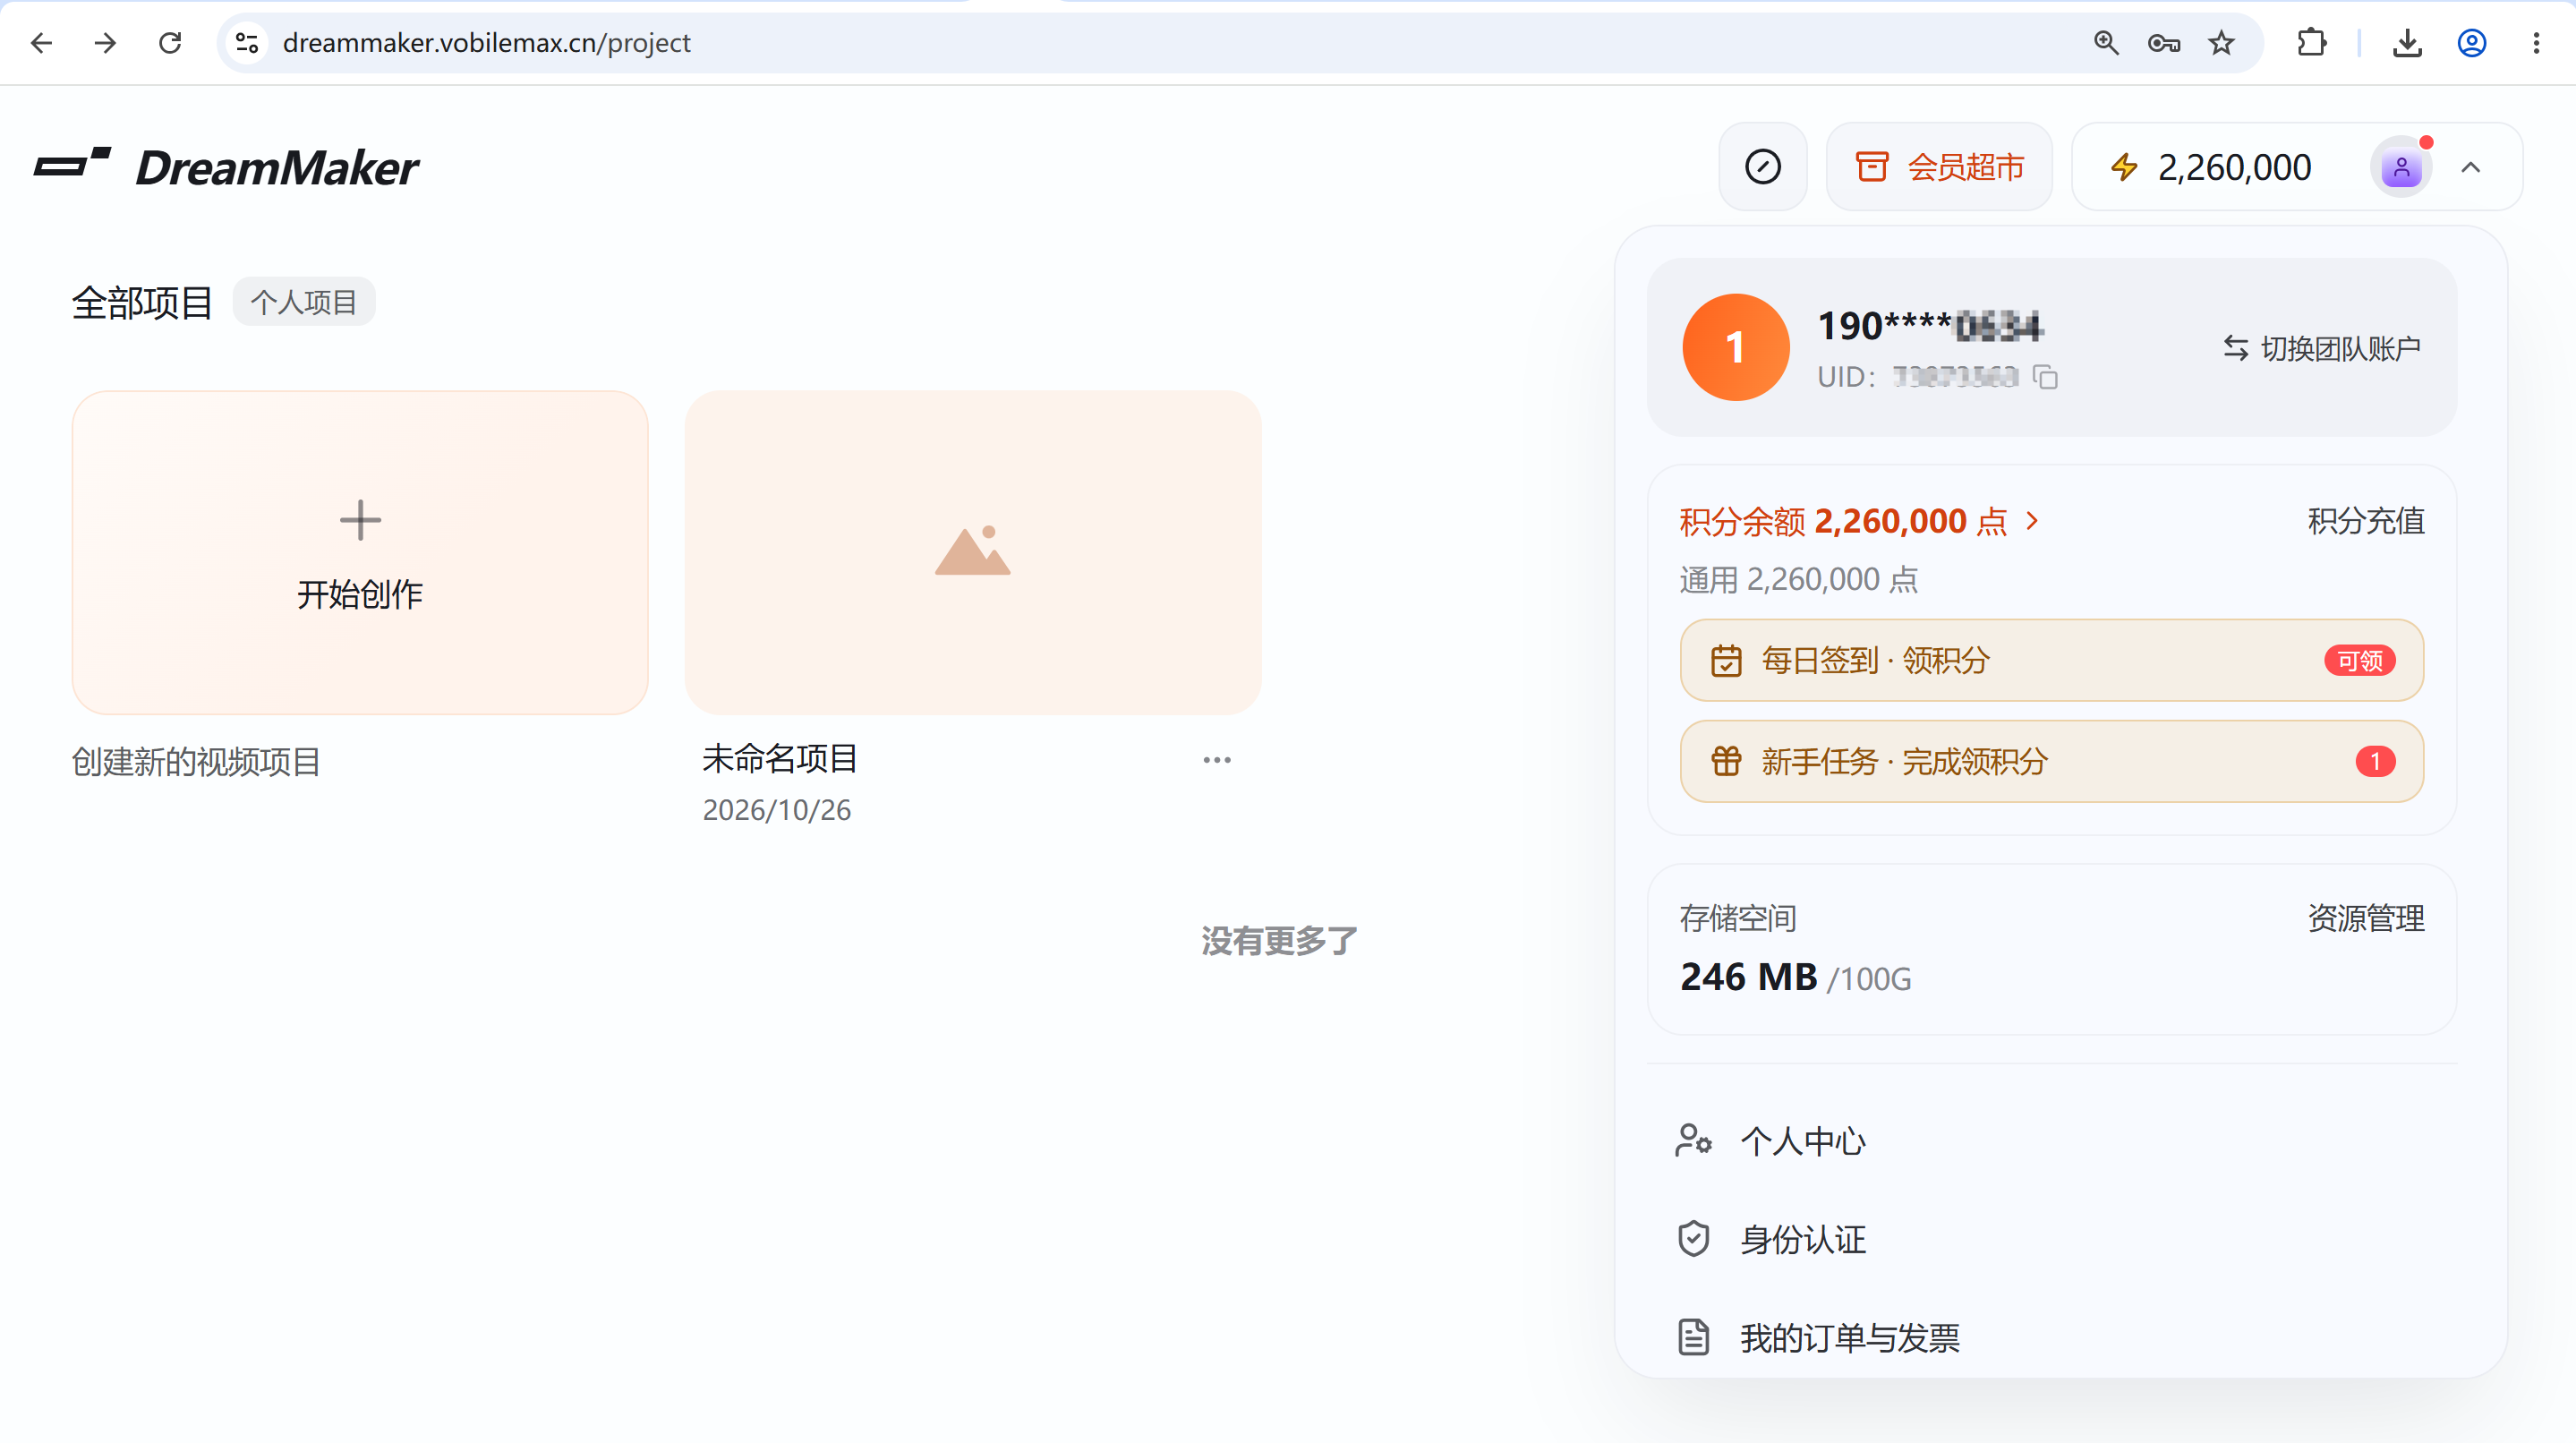Click the 全部项目 heading
Image resolution: width=2576 pixels, height=1443 pixels.
tap(142, 302)
